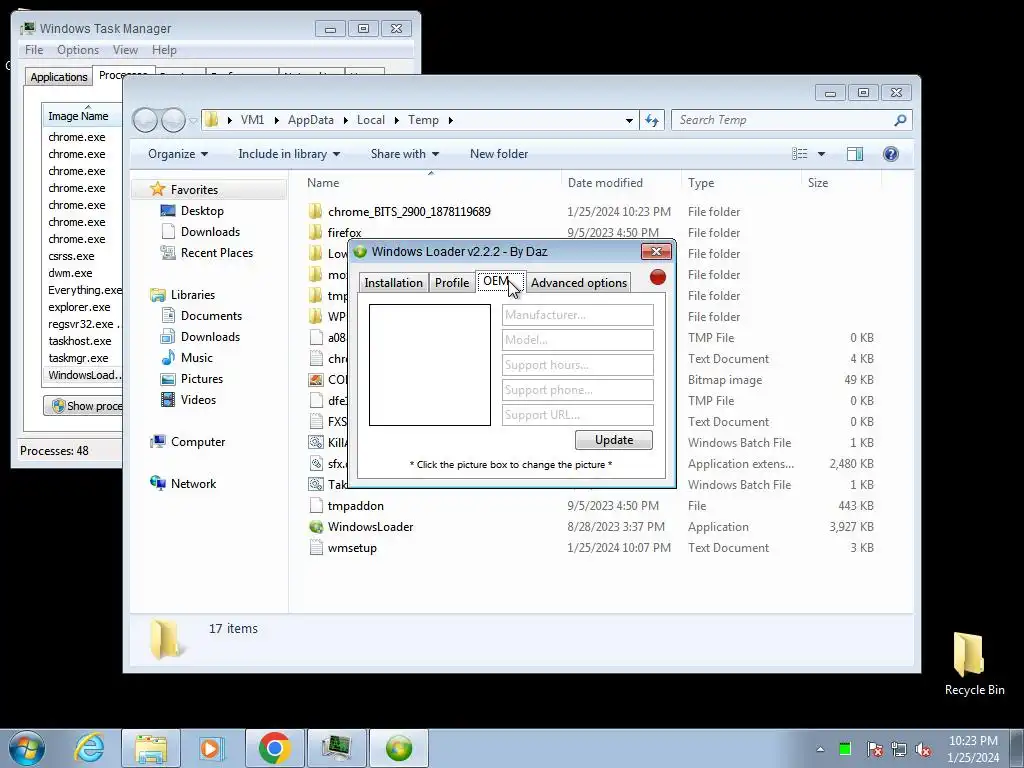Select chrome_BITS_2900_1878119689 folder icon
1024x768 pixels.
[315, 212]
